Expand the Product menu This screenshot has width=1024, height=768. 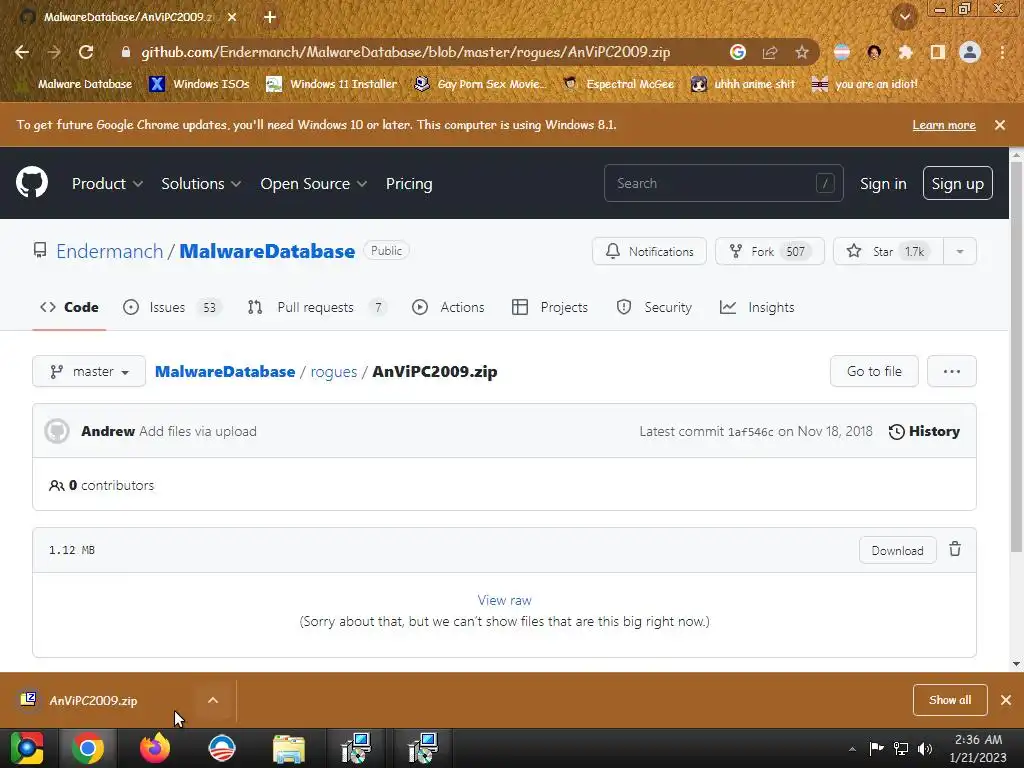107,184
